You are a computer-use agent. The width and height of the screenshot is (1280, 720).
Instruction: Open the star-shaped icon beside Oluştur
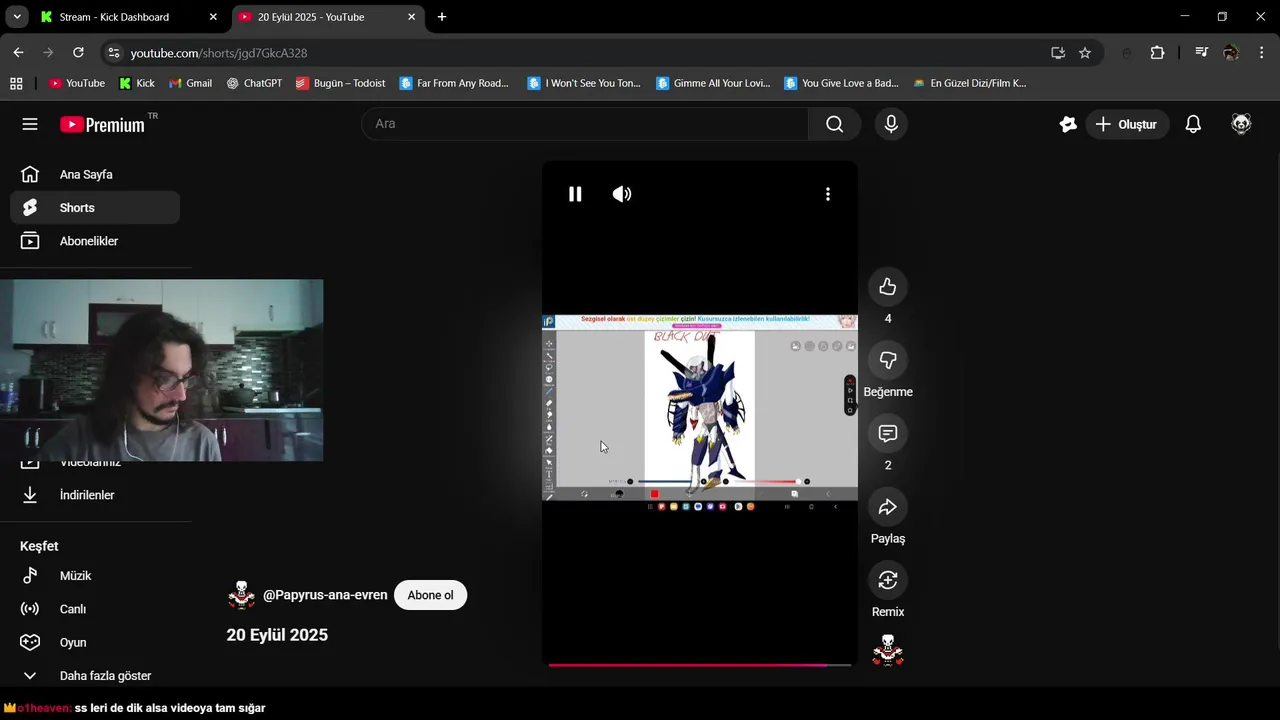[x=1068, y=124]
